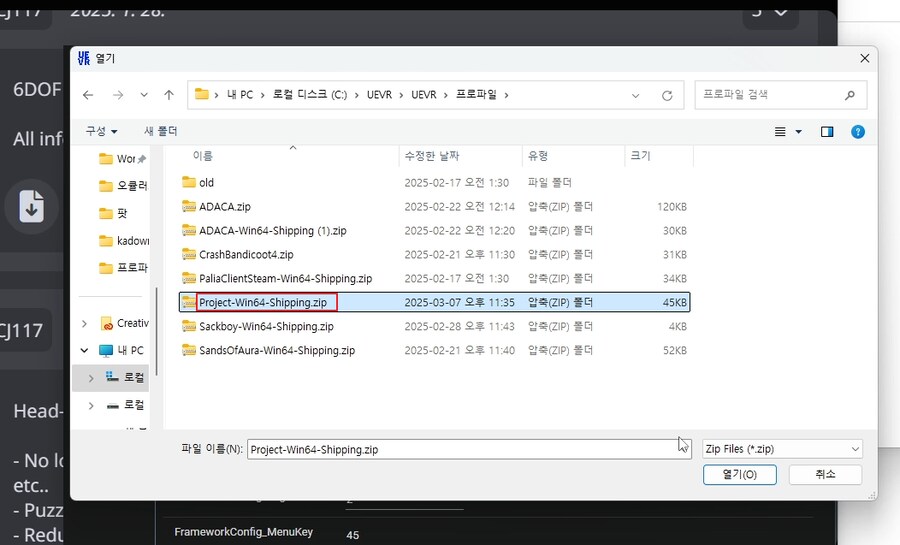Image resolution: width=900 pixels, height=545 pixels.
Task: Click download icon in background page
Action: click(x=32, y=207)
